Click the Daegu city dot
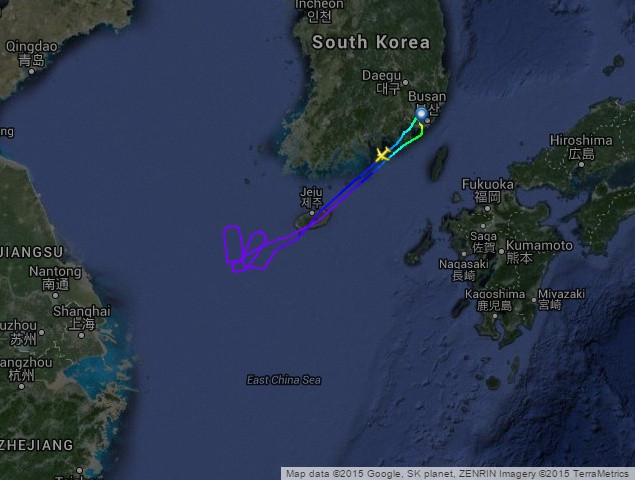Viewport: 635px width, 480px height. pyautogui.click(x=405, y=82)
